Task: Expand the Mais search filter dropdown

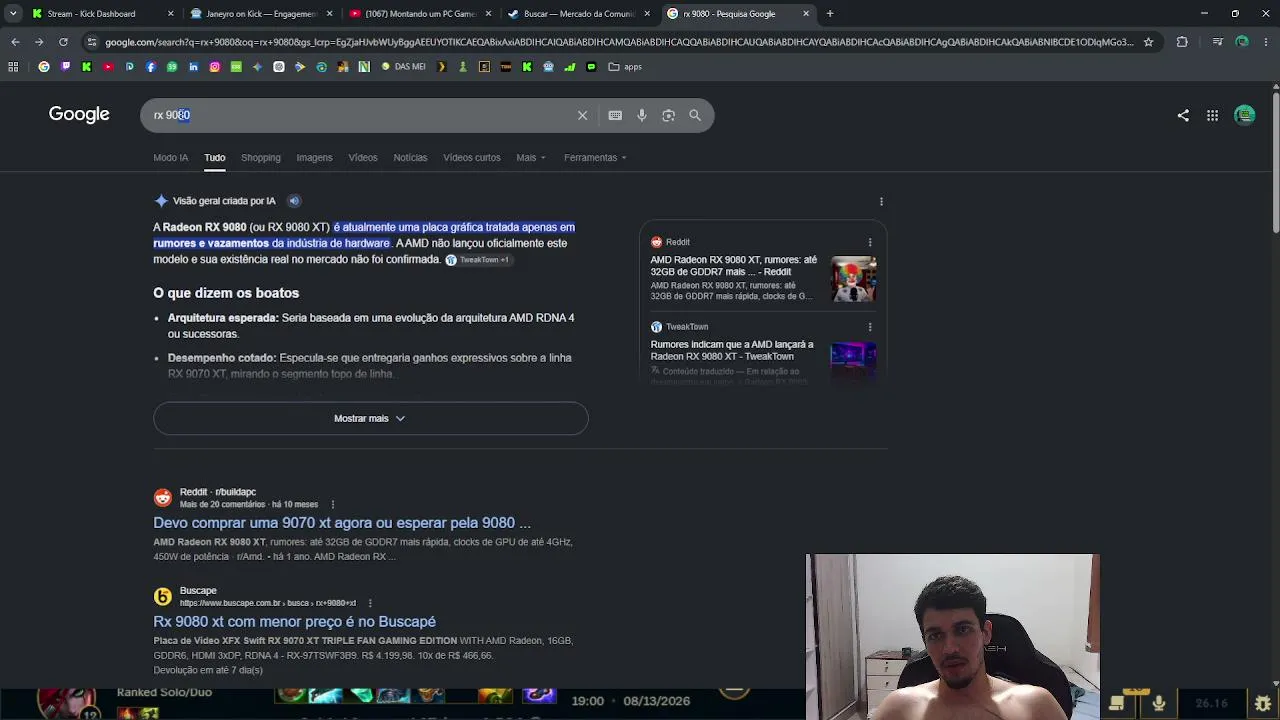Action: coord(531,158)
